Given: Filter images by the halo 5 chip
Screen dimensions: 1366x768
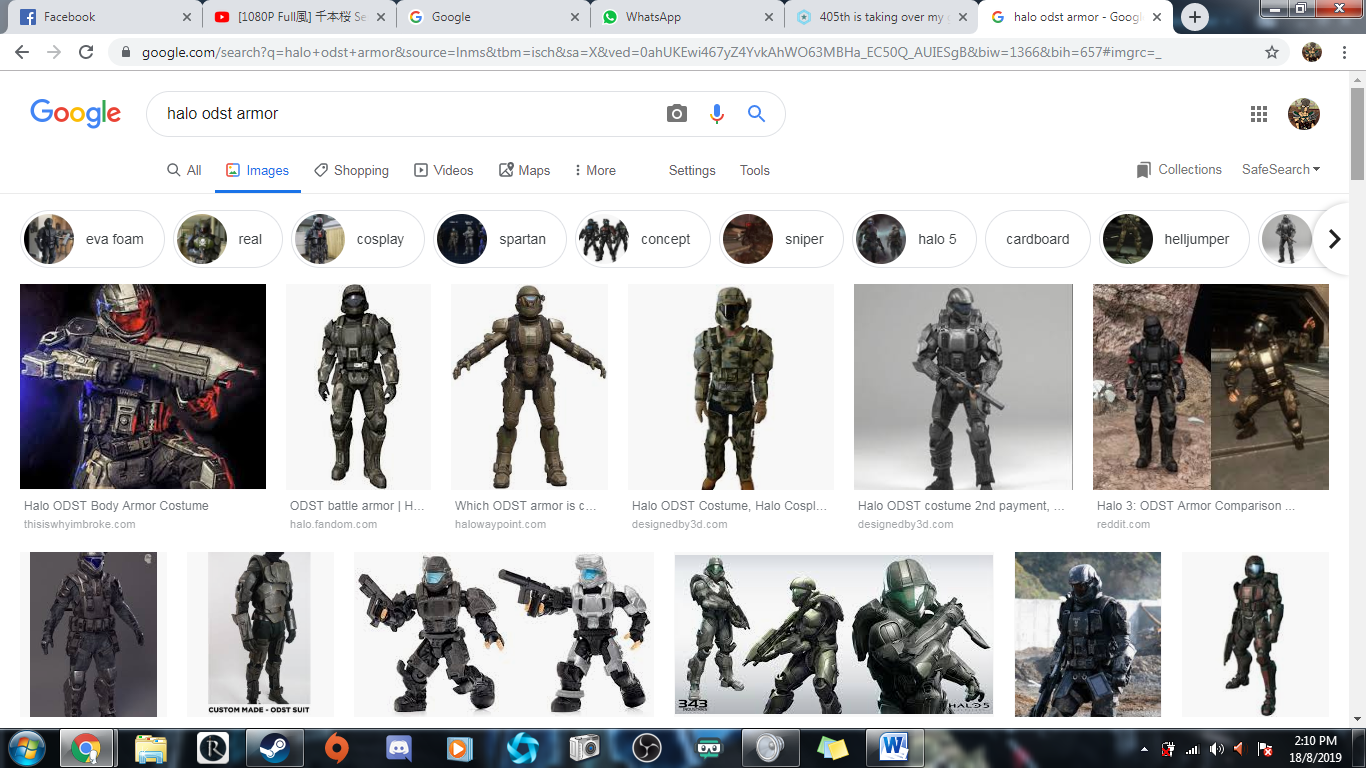Looking at the screenshot, I should [x=915, y=239].
